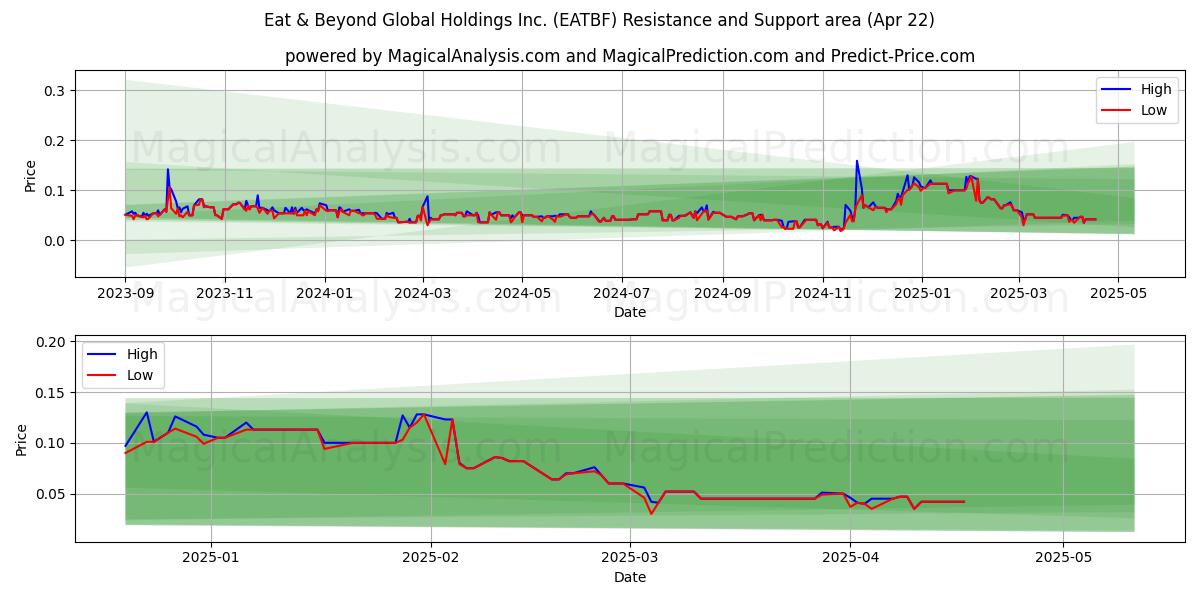Click 'Low' in the upper chart legend
Viewport: 1200px width, 600px height.
click(1153, 110)
